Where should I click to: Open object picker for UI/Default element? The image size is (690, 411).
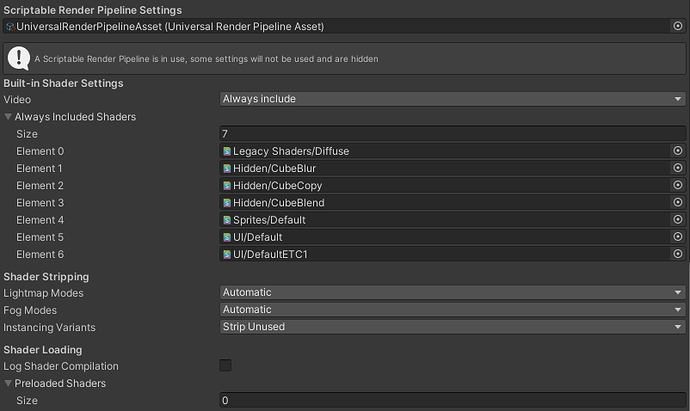(x=677, y=237)
